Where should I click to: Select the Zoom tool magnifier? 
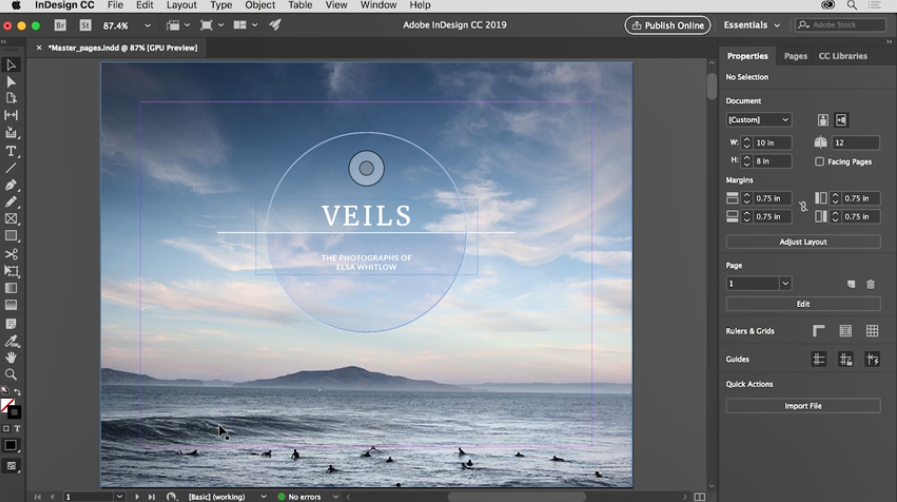(11, 374)
